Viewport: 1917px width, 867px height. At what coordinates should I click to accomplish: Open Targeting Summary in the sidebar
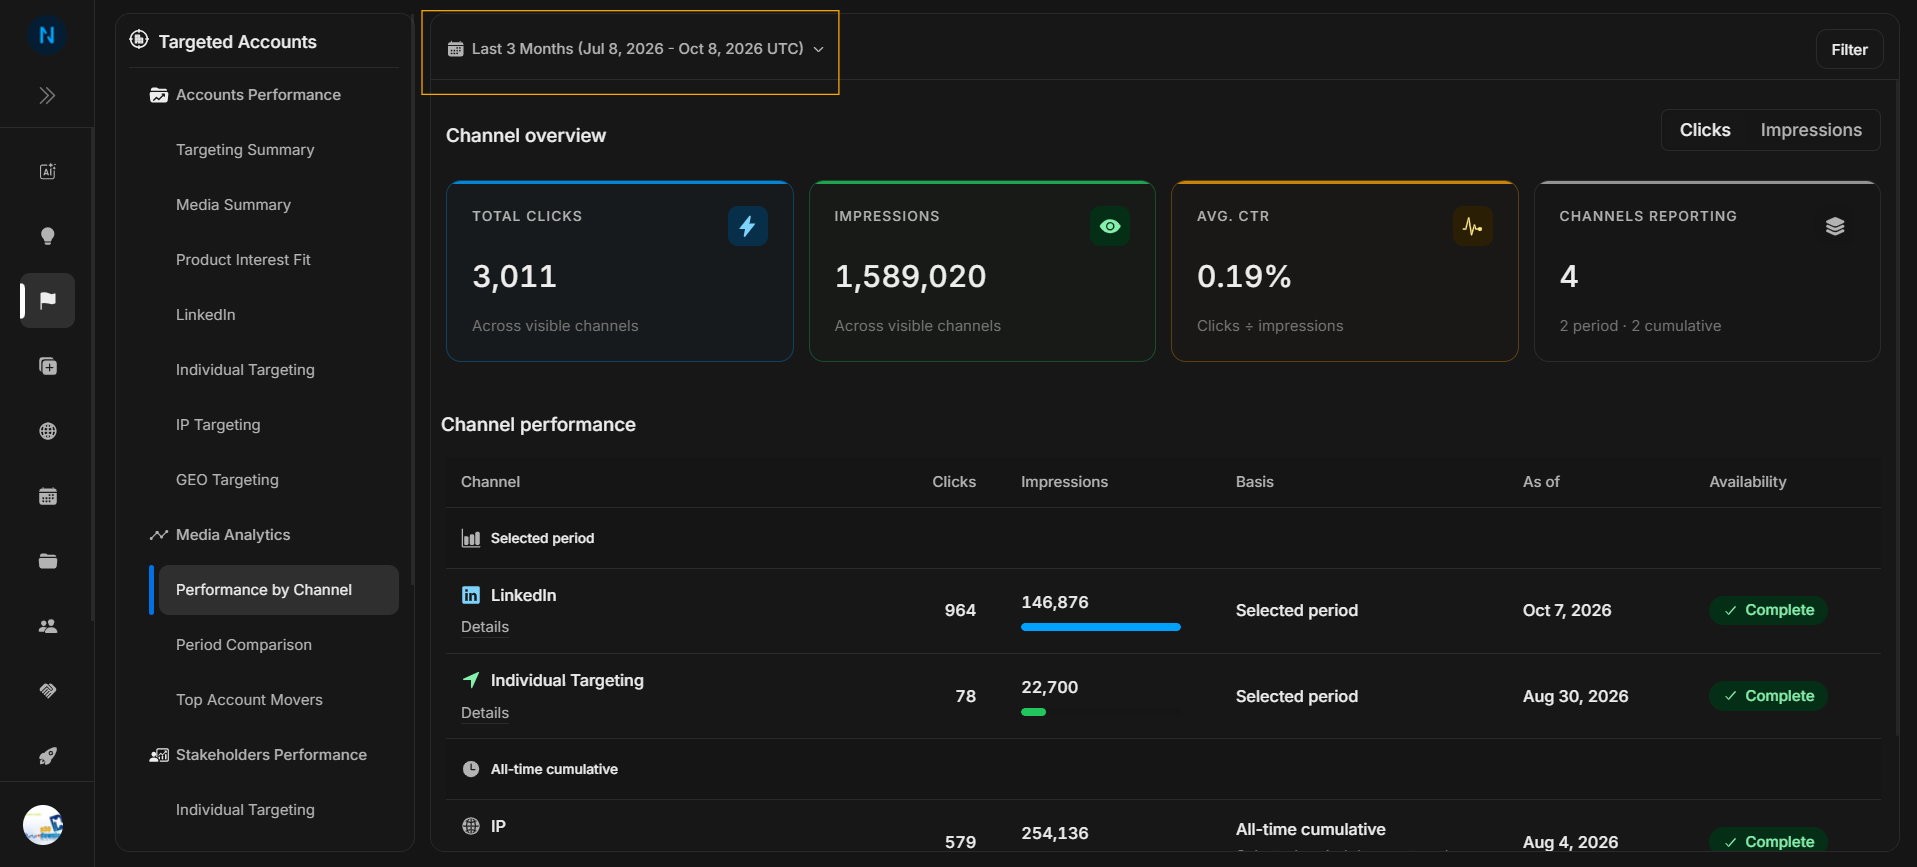[x=245, y=150]
